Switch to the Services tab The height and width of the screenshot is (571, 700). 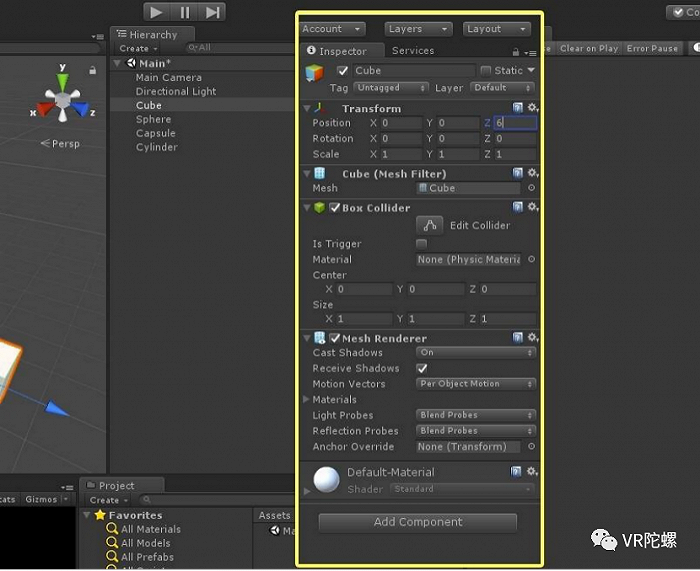(x=413, y=51)
